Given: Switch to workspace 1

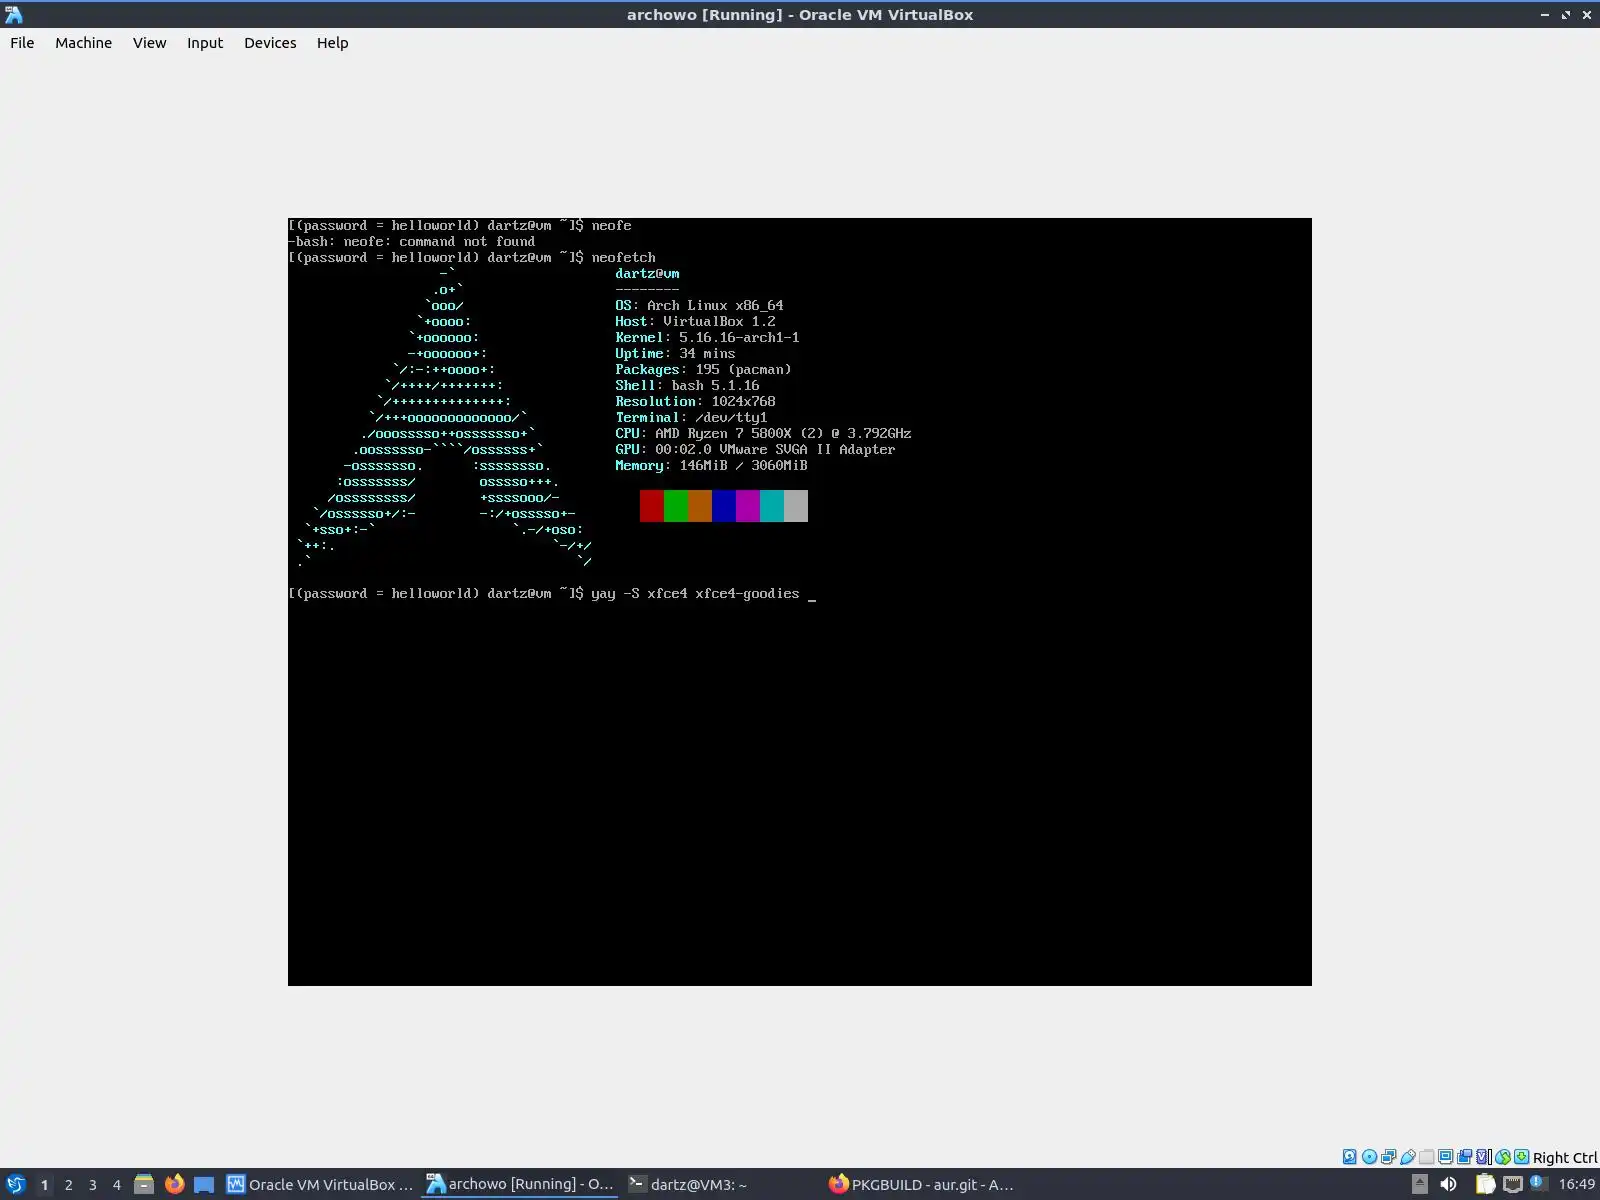Looking at the screenshot, I should coord(44,1185).
